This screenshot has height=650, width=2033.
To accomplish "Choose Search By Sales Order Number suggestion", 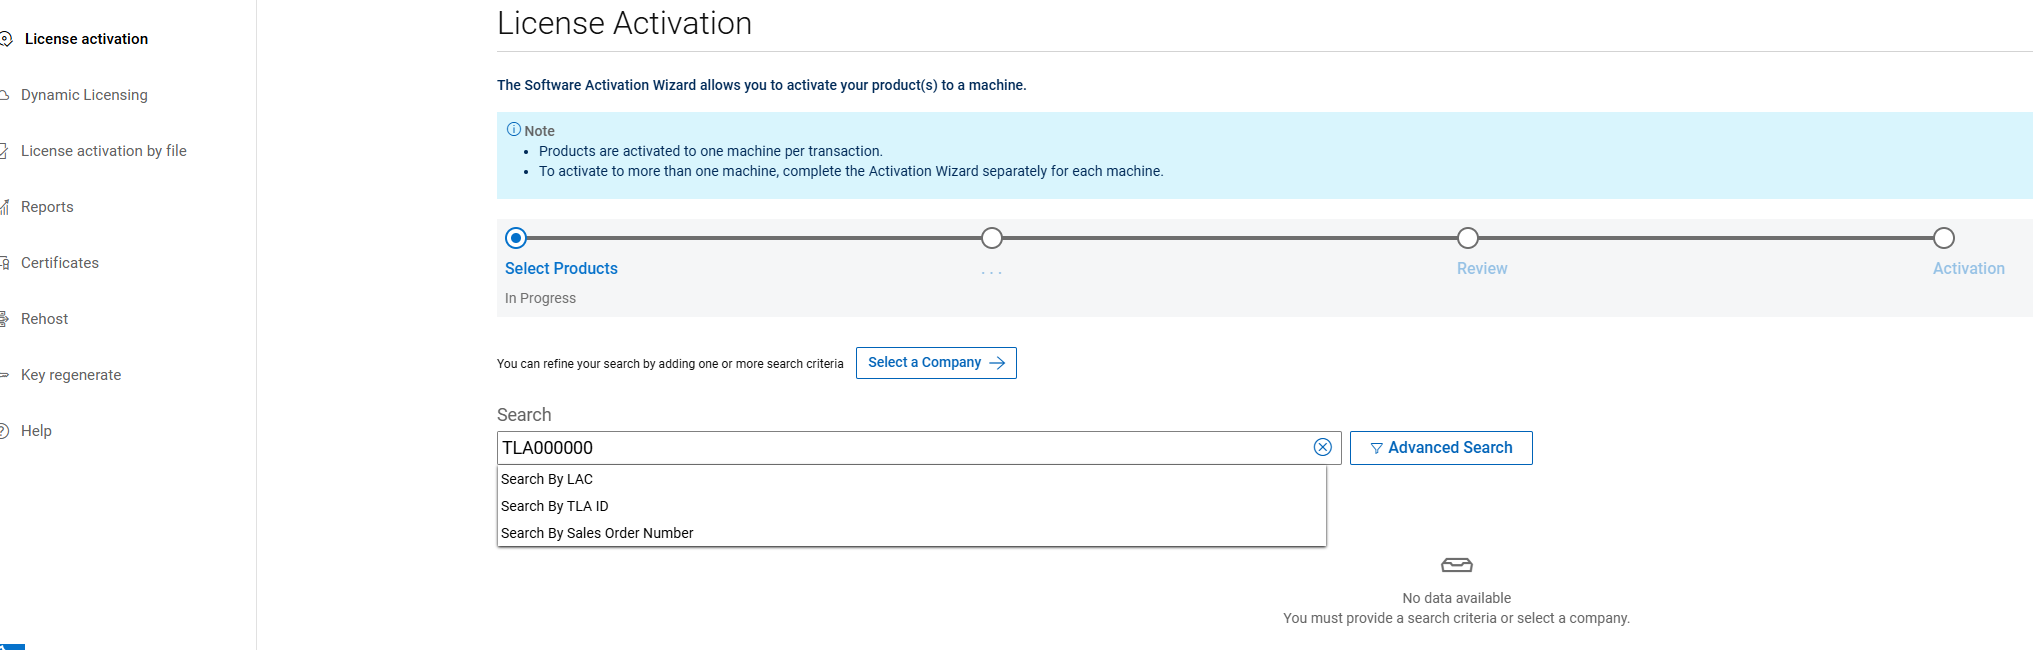I will coord(597,533).
